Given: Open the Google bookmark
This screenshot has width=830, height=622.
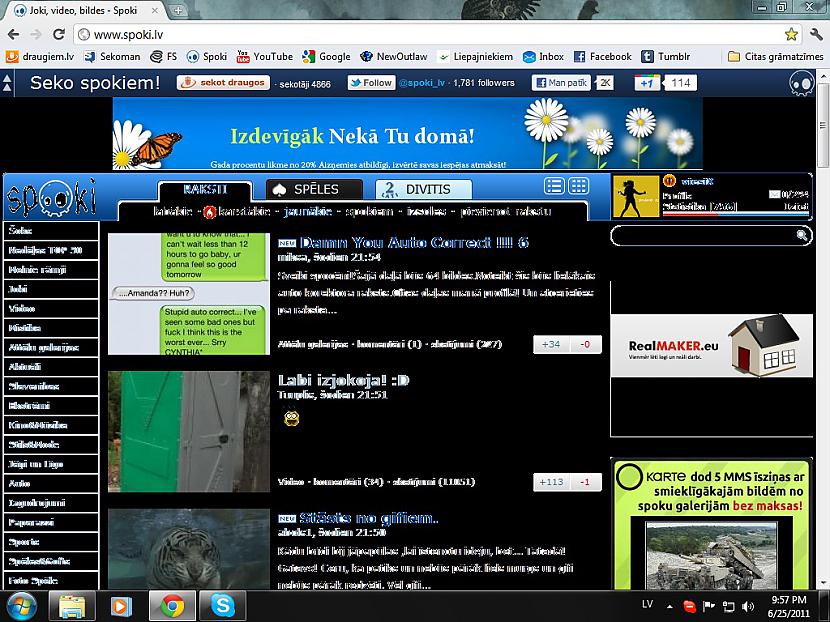Looking at the screenshot, I should click(x=326, y=56).
